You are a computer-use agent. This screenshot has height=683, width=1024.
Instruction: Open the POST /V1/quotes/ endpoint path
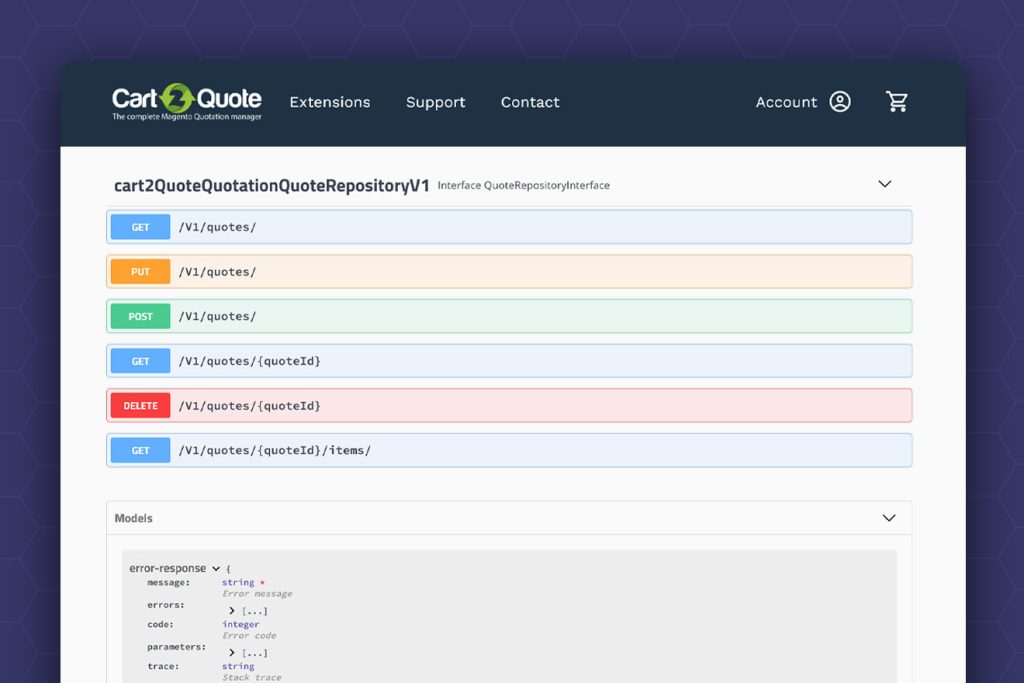coord(217,316)
